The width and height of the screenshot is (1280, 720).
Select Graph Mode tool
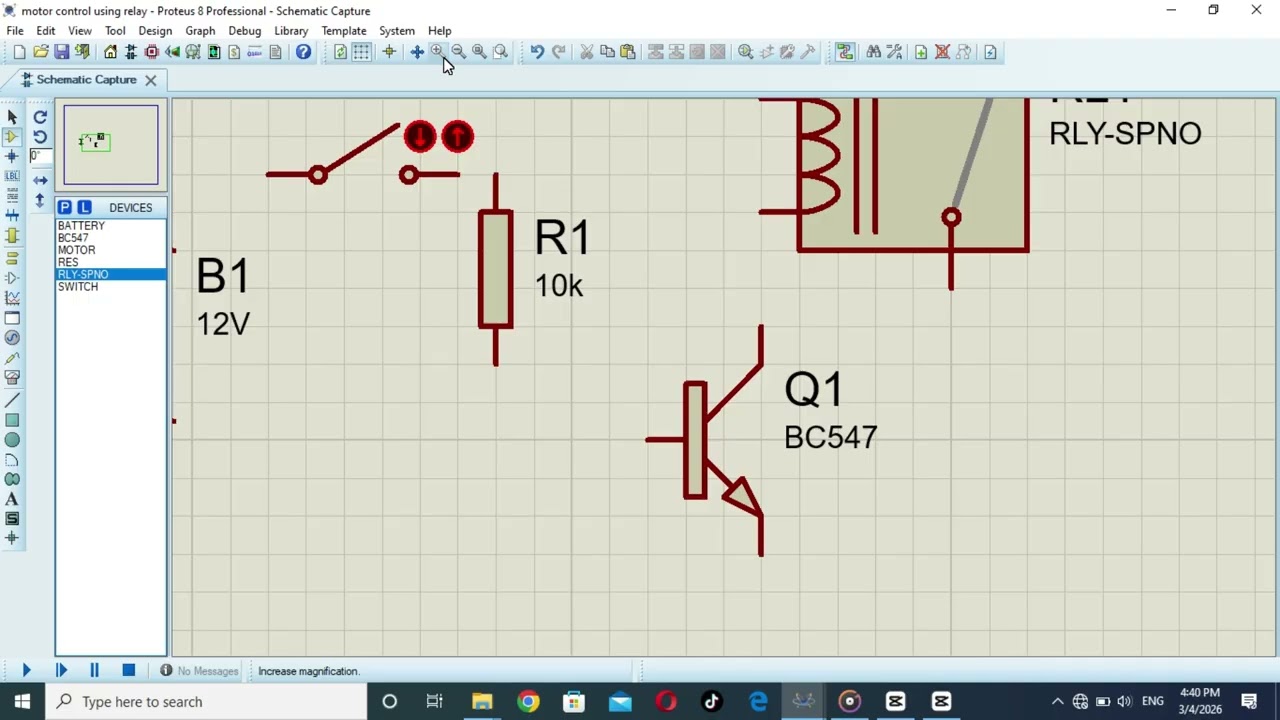click(x=12, y=298)
